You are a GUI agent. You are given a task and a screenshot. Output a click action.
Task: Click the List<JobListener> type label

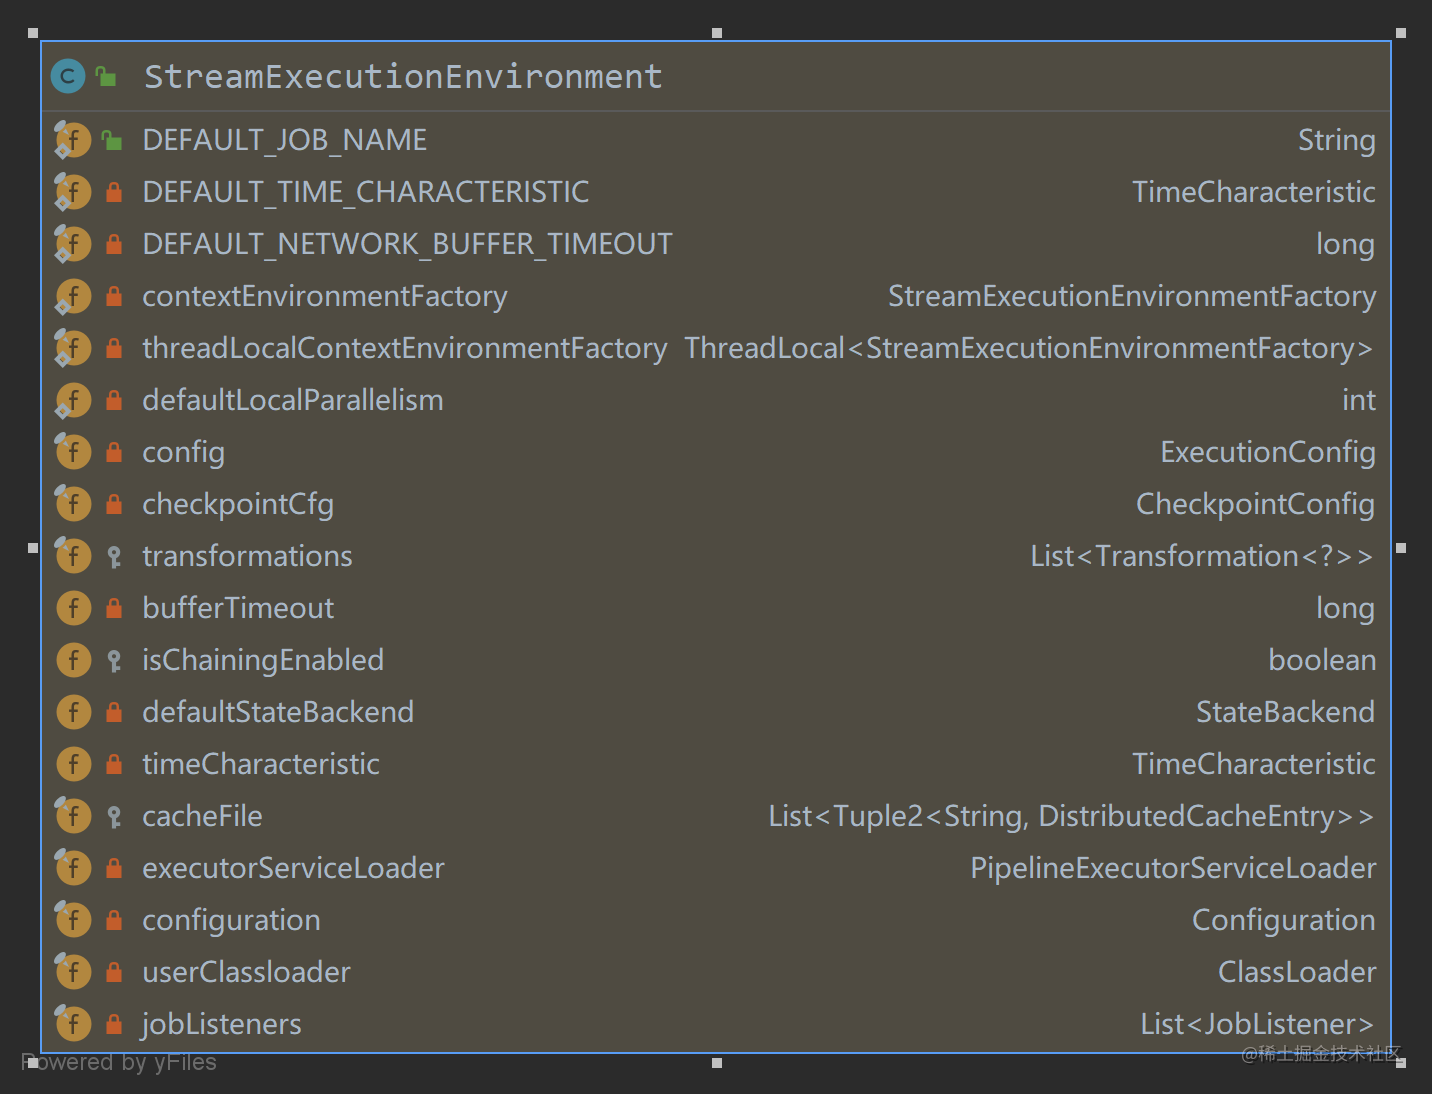1257,1024
